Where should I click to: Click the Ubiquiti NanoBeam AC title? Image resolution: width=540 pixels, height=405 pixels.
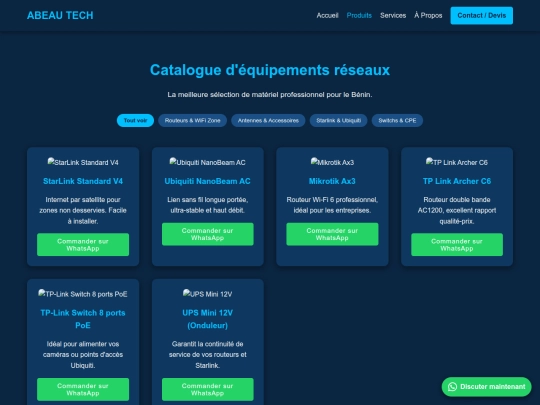tap(208, 181)
